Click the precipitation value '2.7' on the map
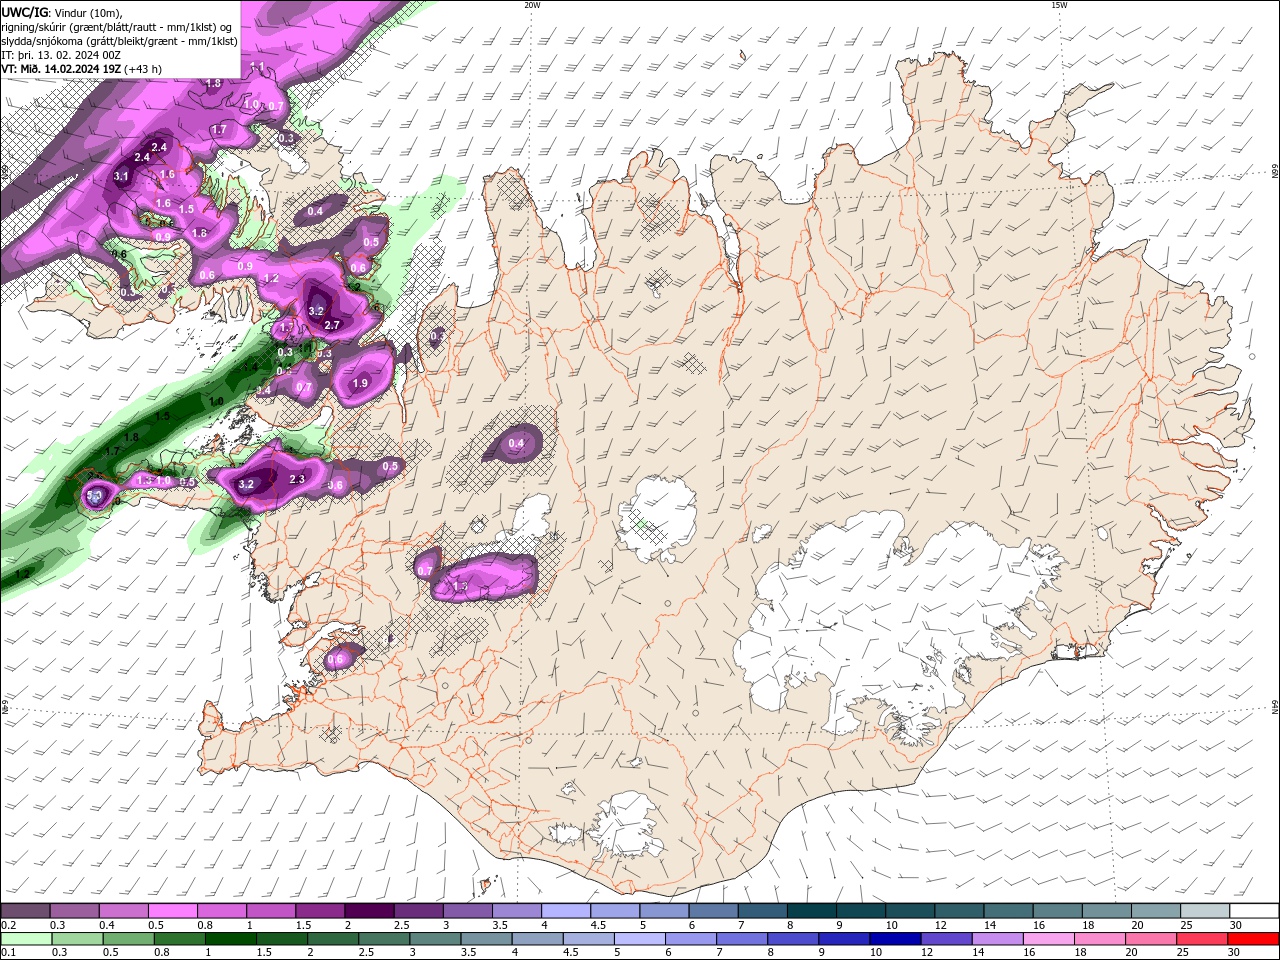 (333, 325)
